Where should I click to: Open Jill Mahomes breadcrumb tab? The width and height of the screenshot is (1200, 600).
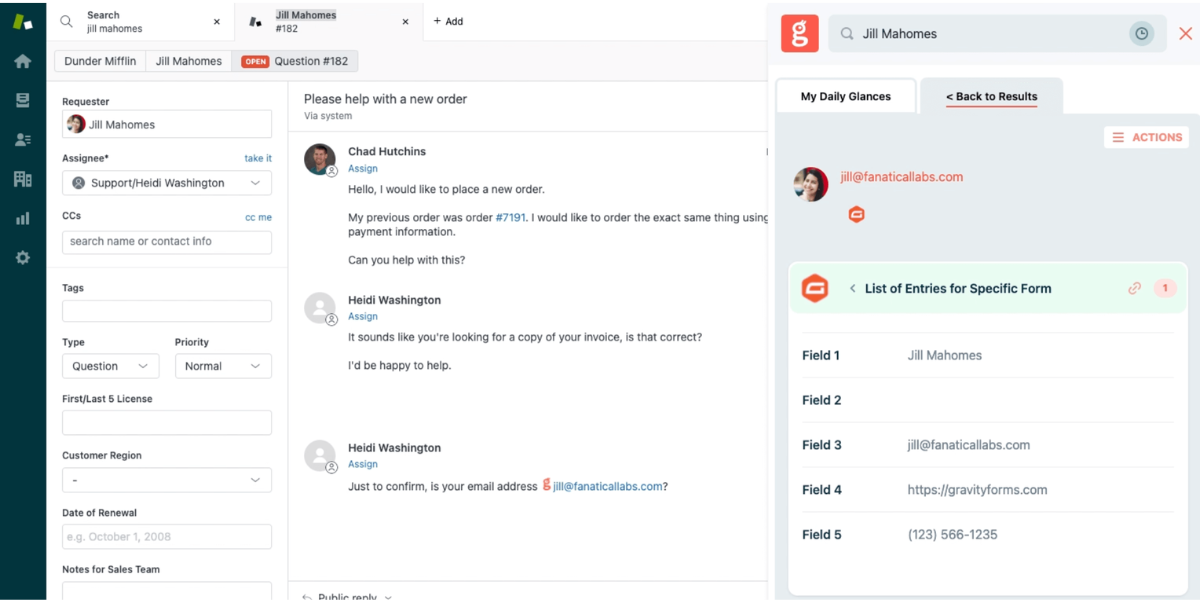coord(189,61)
